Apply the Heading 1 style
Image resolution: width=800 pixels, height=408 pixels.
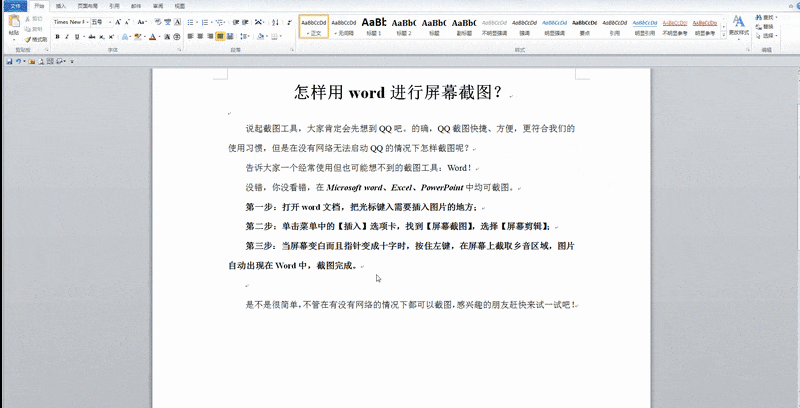point(374,27)
